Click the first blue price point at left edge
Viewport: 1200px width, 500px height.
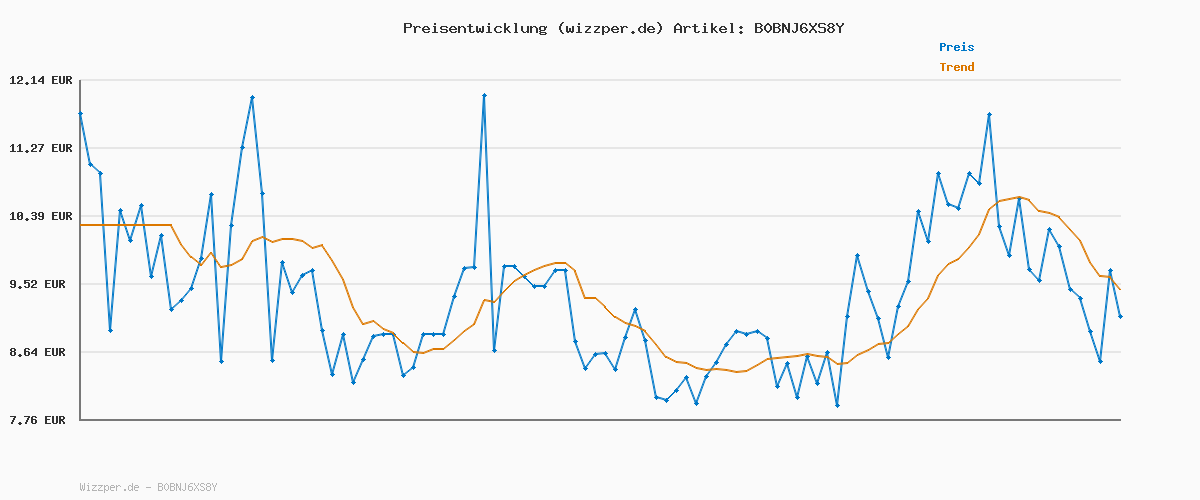[x=80, y=114]
